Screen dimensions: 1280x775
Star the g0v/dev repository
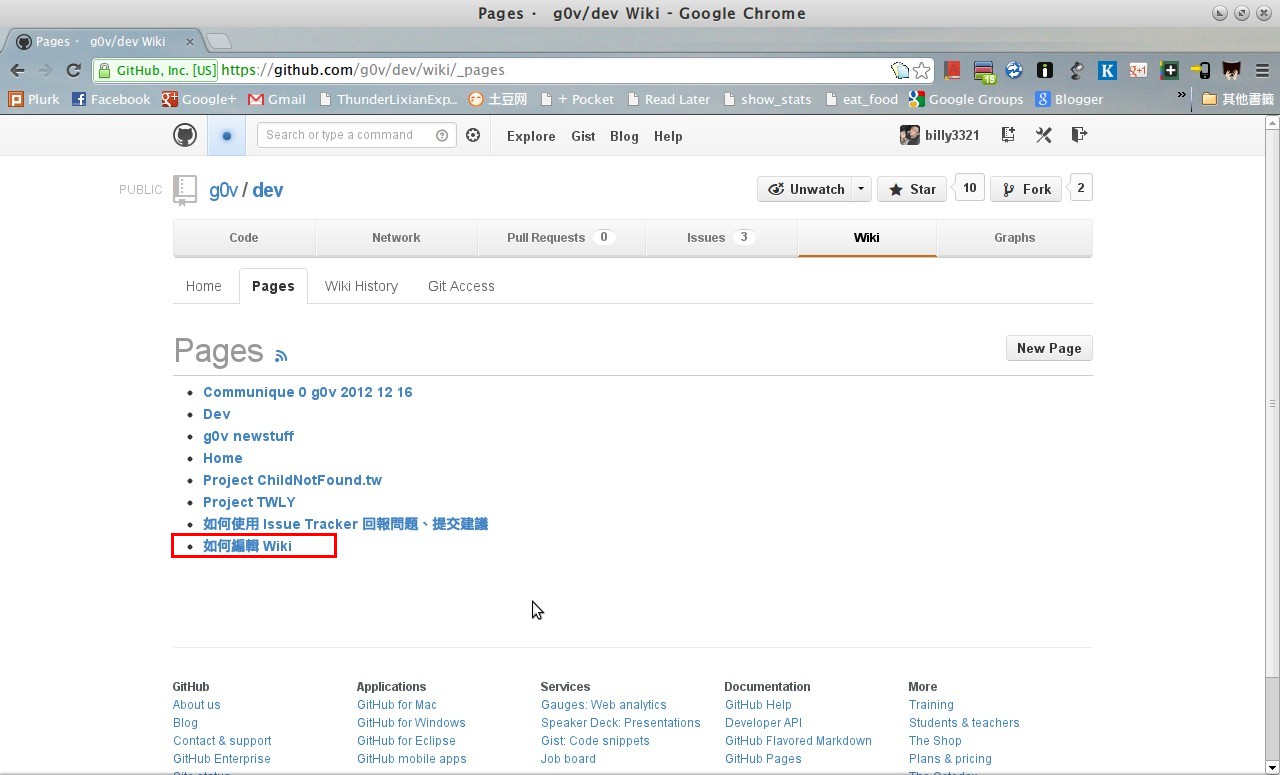pos(912,189)
